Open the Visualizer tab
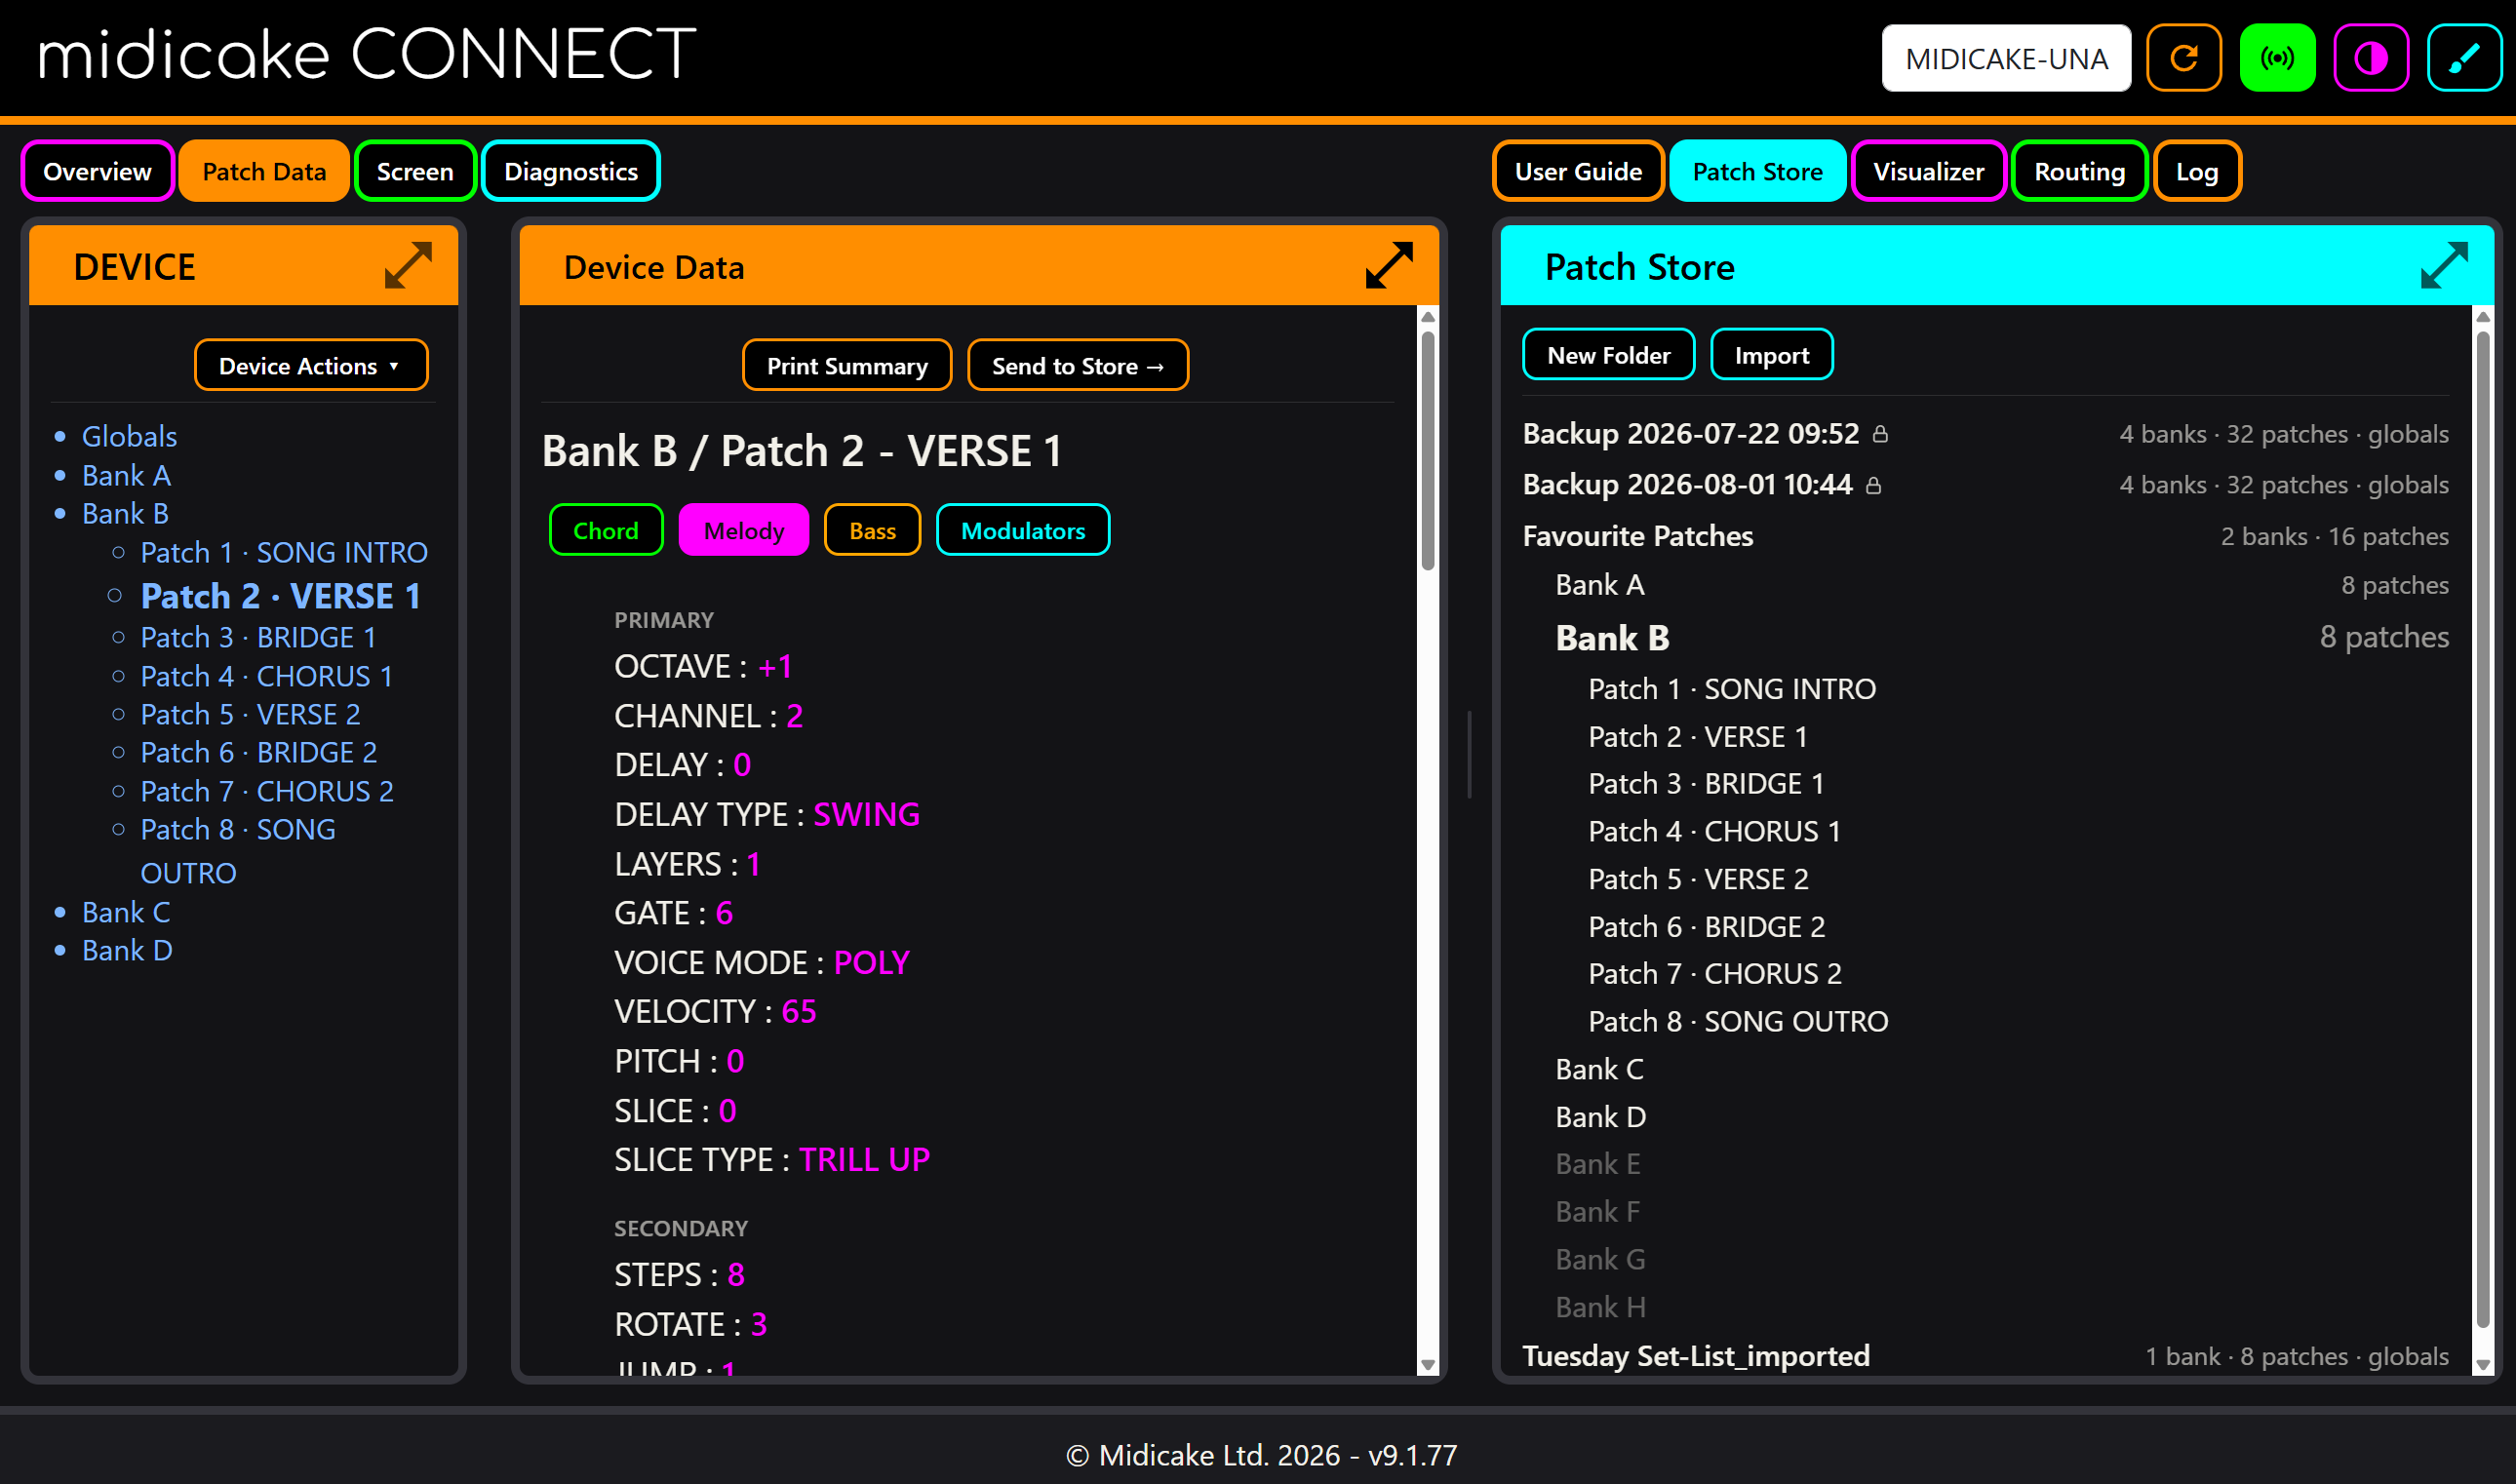This screenshot has width=2516, height=1484. pos(1928,171)
